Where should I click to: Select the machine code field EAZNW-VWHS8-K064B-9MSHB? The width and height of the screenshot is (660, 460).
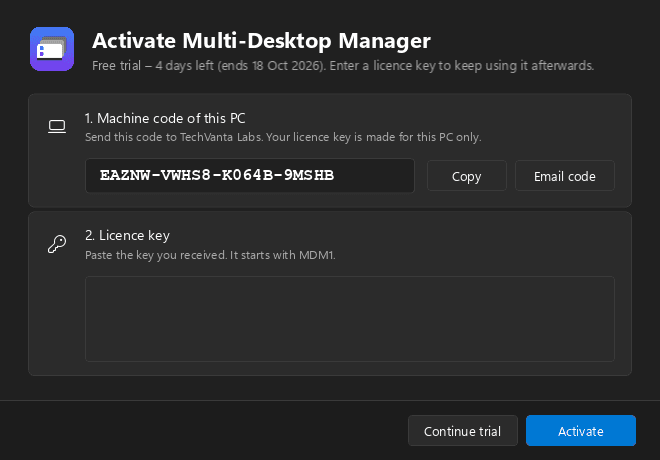[250, 175]
